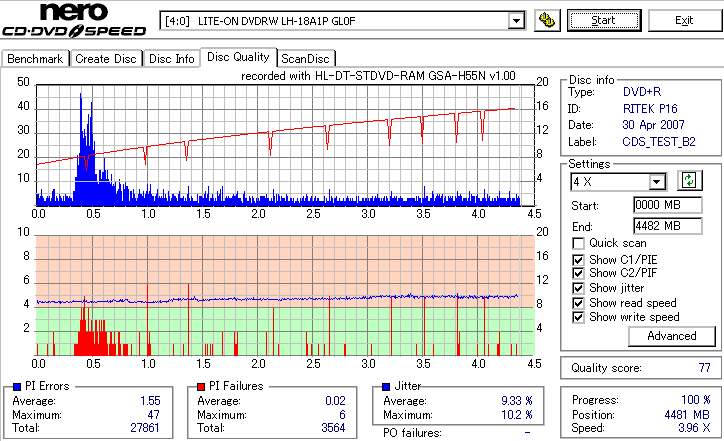Expand the 4 X speed dropdown
Image resolution: width=724 pixels, height=441 pixels.
pyautogui.click(x=656, y=182)
